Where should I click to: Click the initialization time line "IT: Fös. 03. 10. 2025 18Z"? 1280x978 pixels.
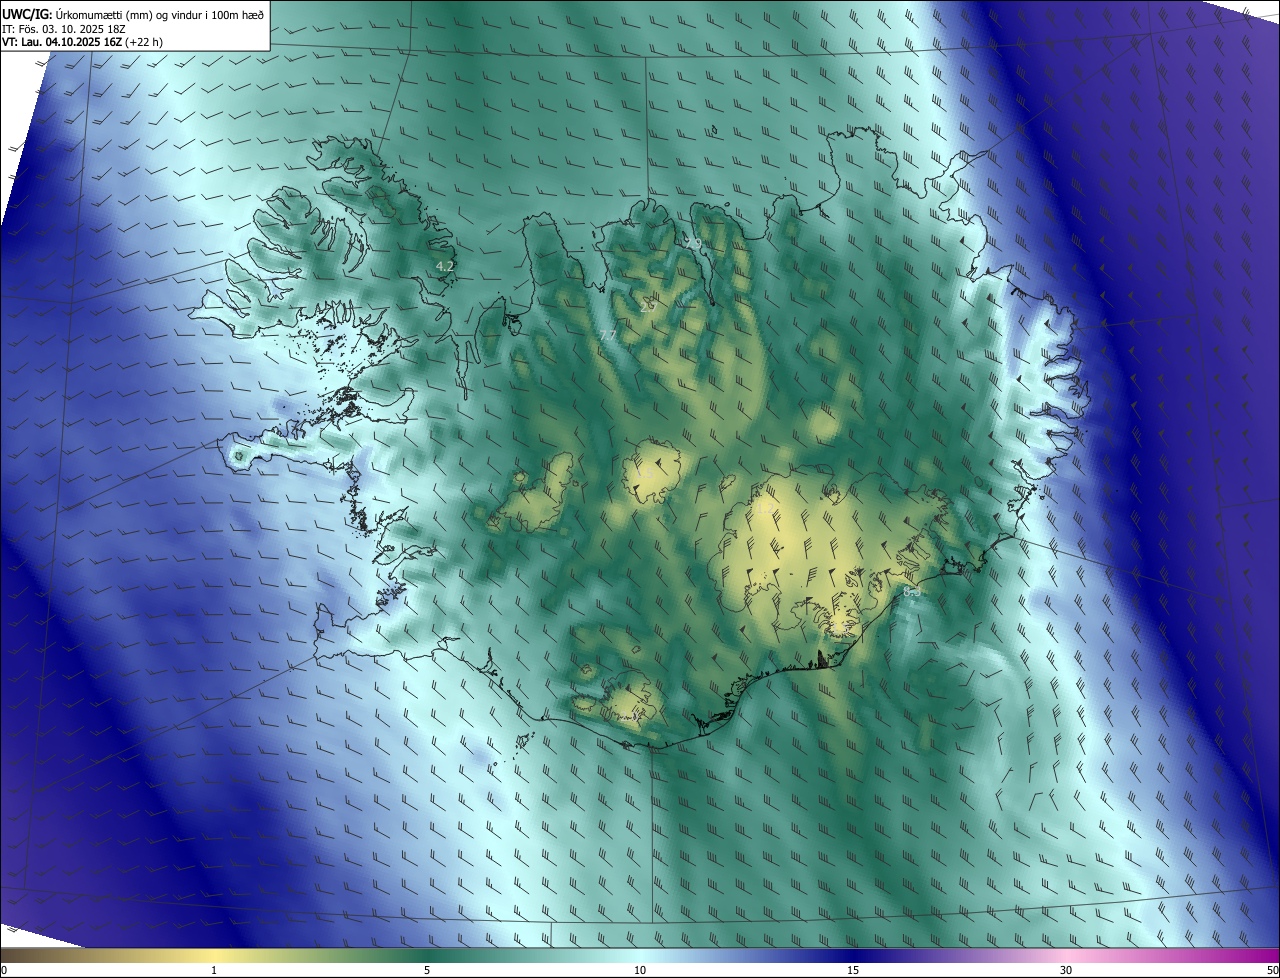point(63,28)
